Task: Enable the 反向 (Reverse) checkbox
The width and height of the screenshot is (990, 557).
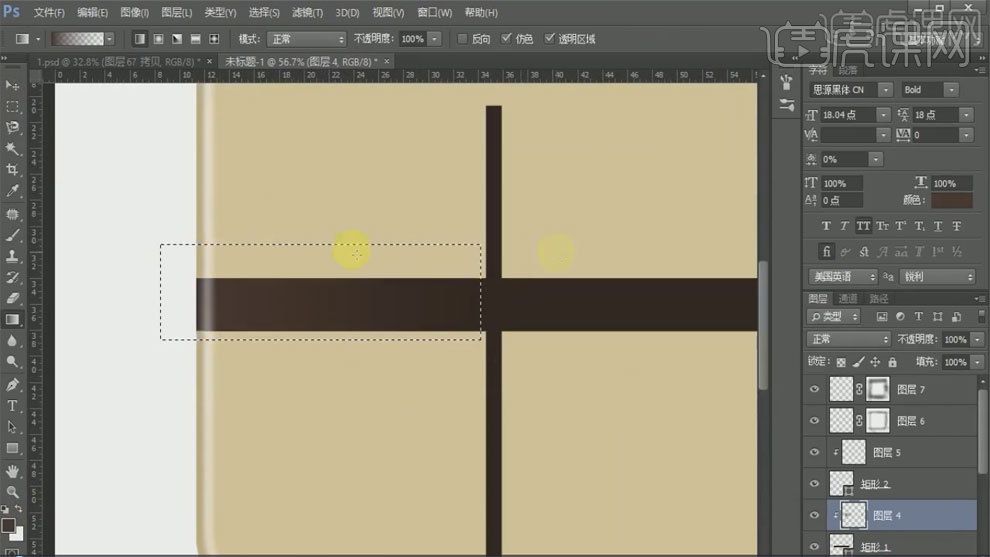Action: click(x=462, y=39)
